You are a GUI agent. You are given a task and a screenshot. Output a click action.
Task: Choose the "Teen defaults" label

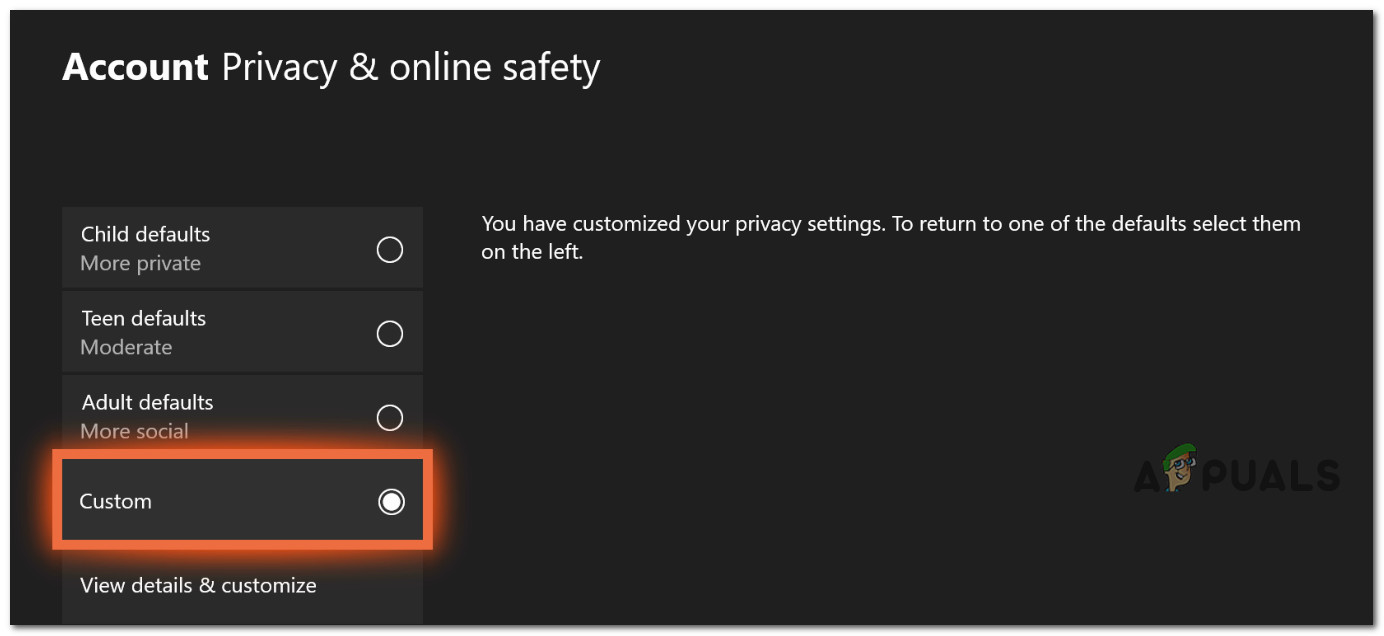(143, 318)
